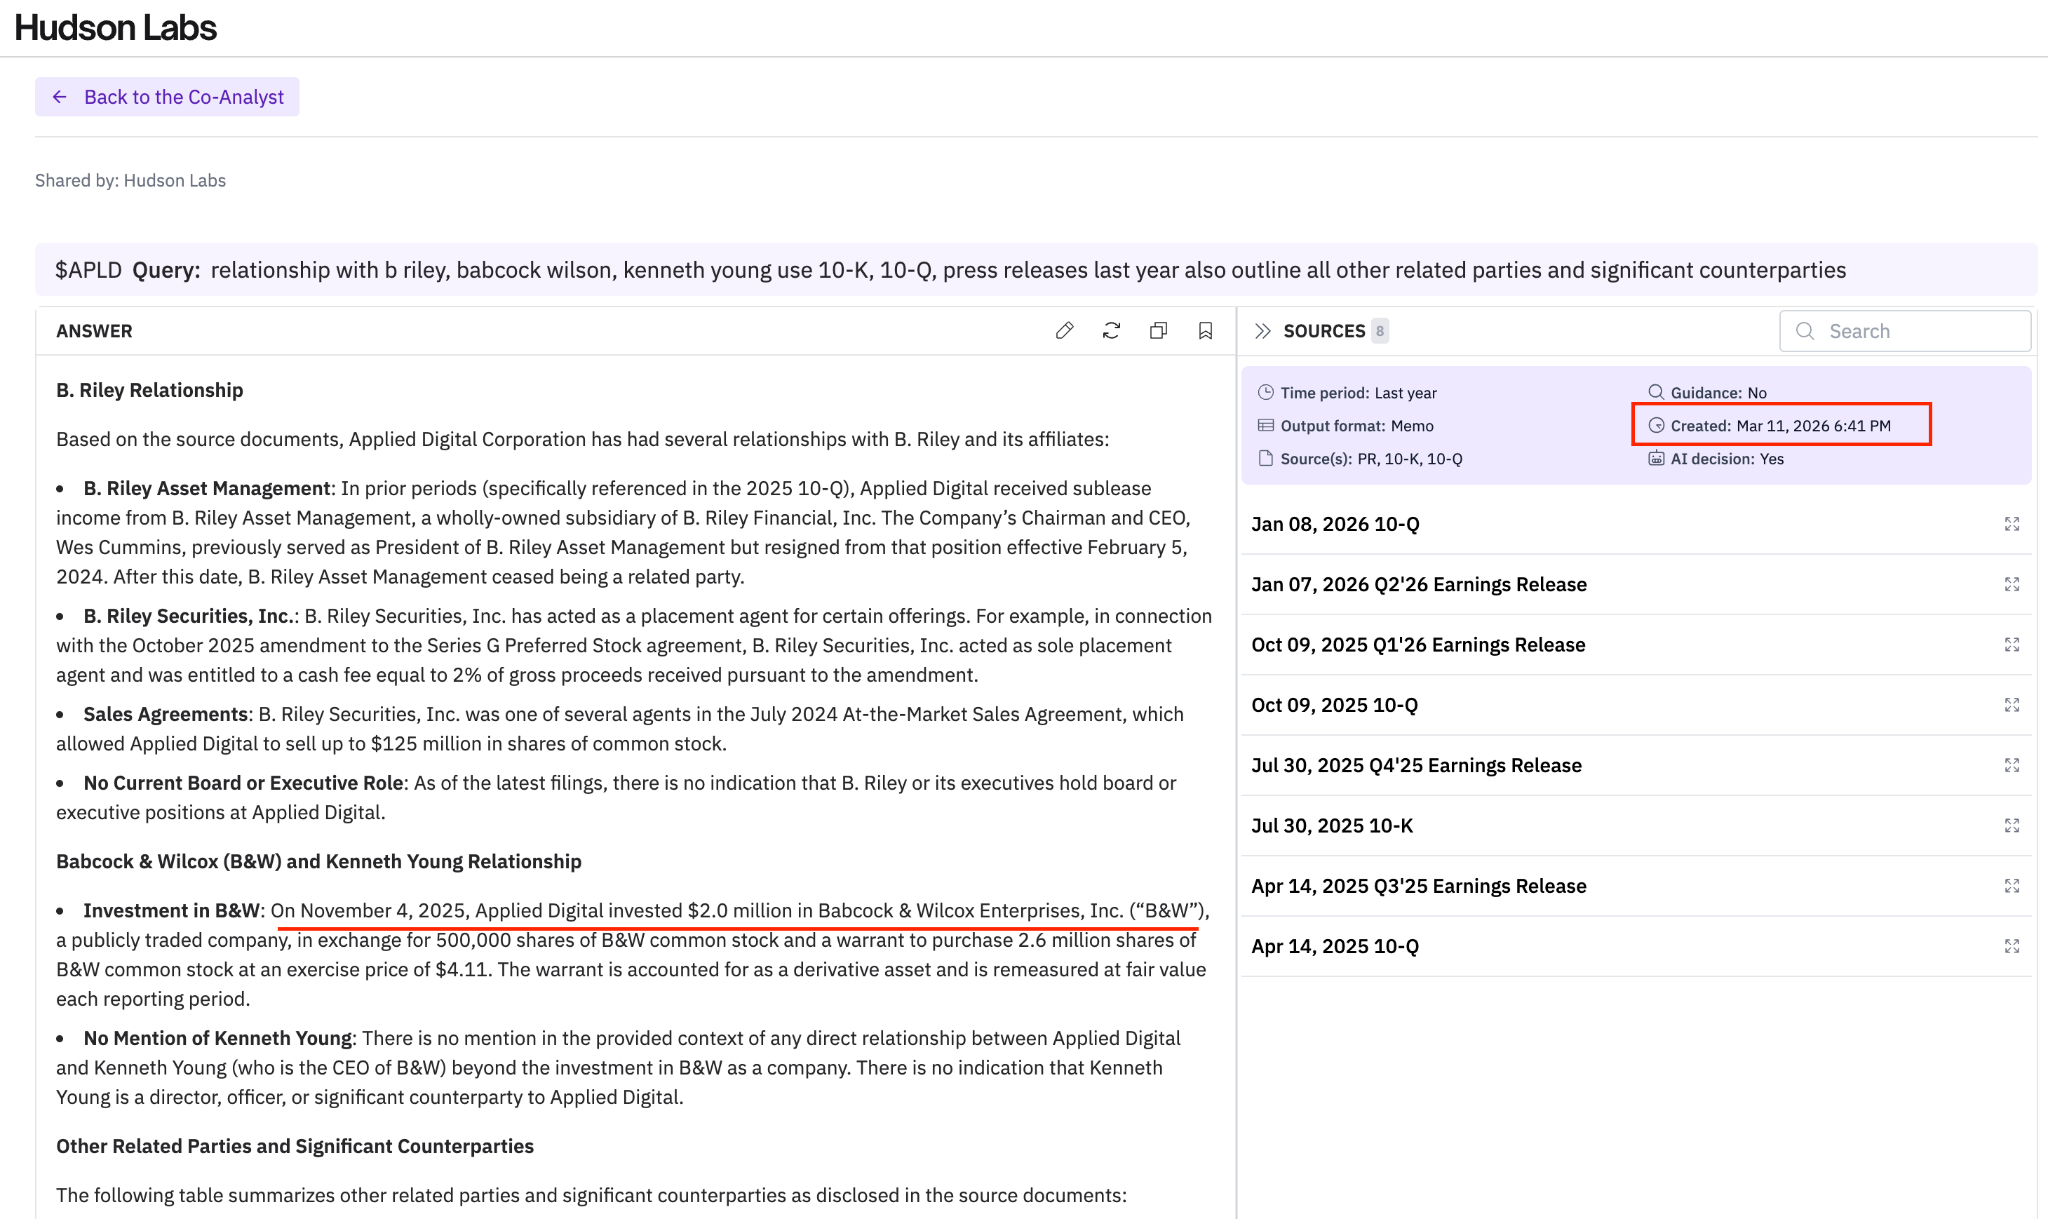Click the sources count badge
This screenshot has width=2048, height=1219.
(x=1379, y=331)
